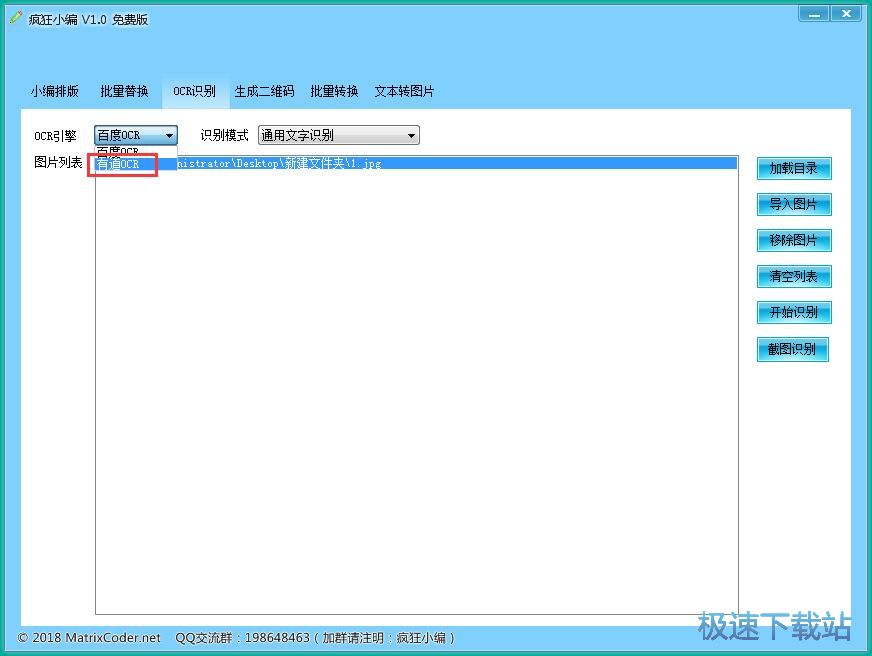Viewport: 872px width, 656px height.
Task: Click the 导入图片 button
Action: coord(794,205)
